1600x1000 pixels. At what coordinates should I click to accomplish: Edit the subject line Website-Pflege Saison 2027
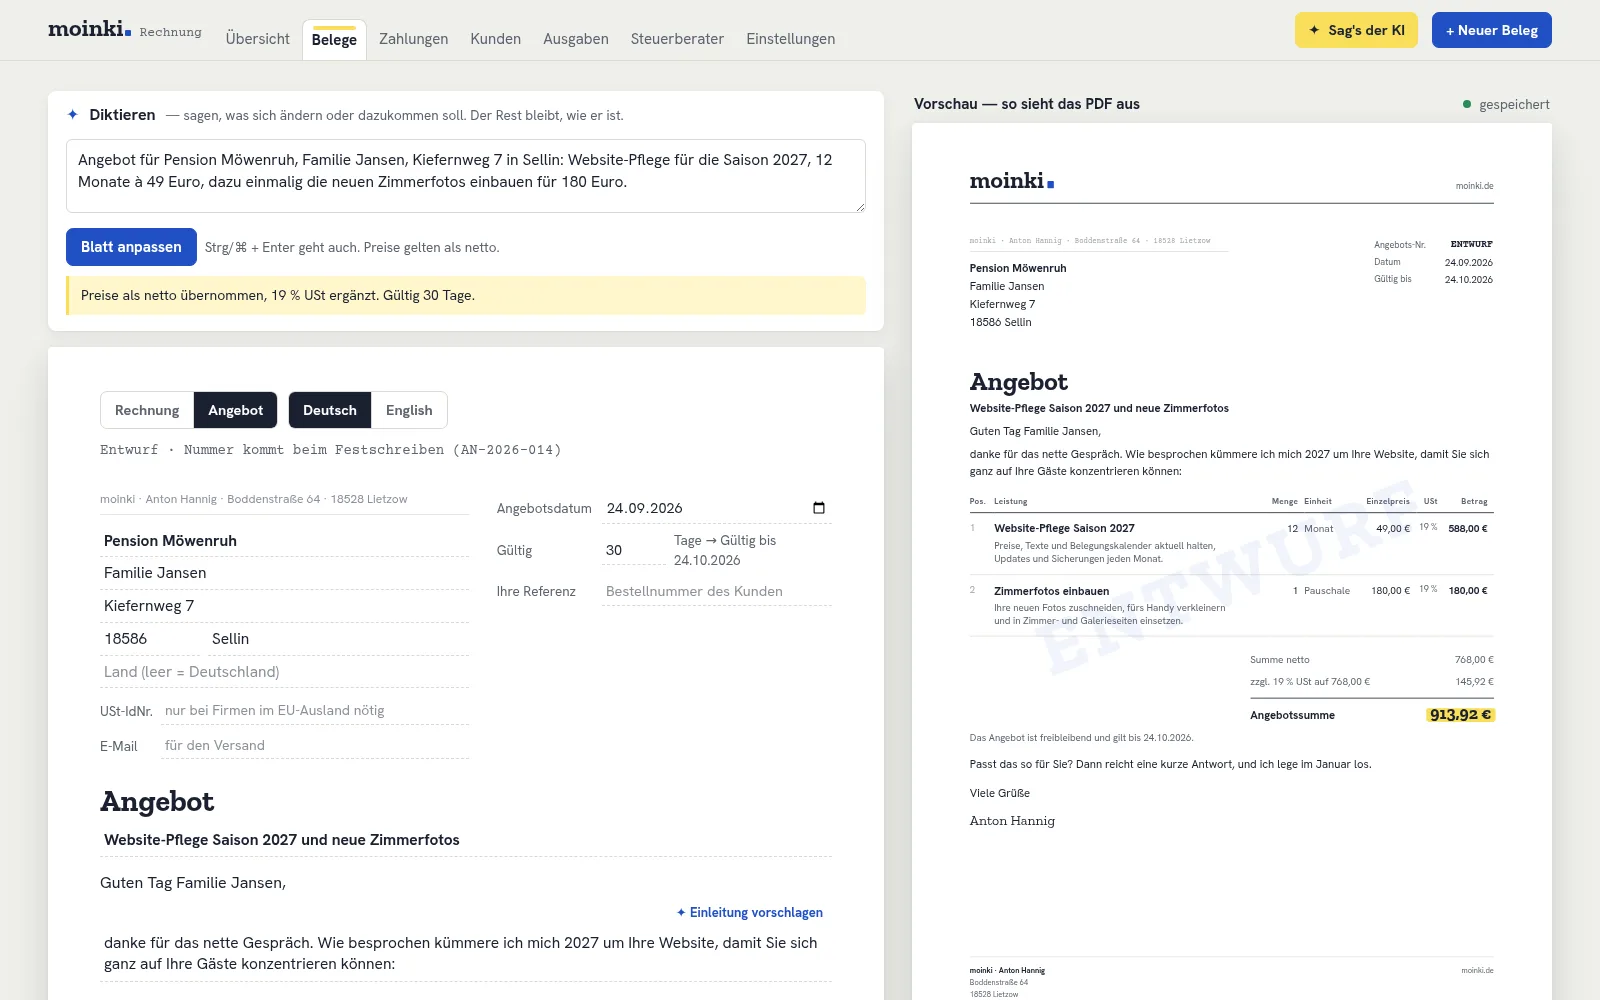(x=466, y=840)
